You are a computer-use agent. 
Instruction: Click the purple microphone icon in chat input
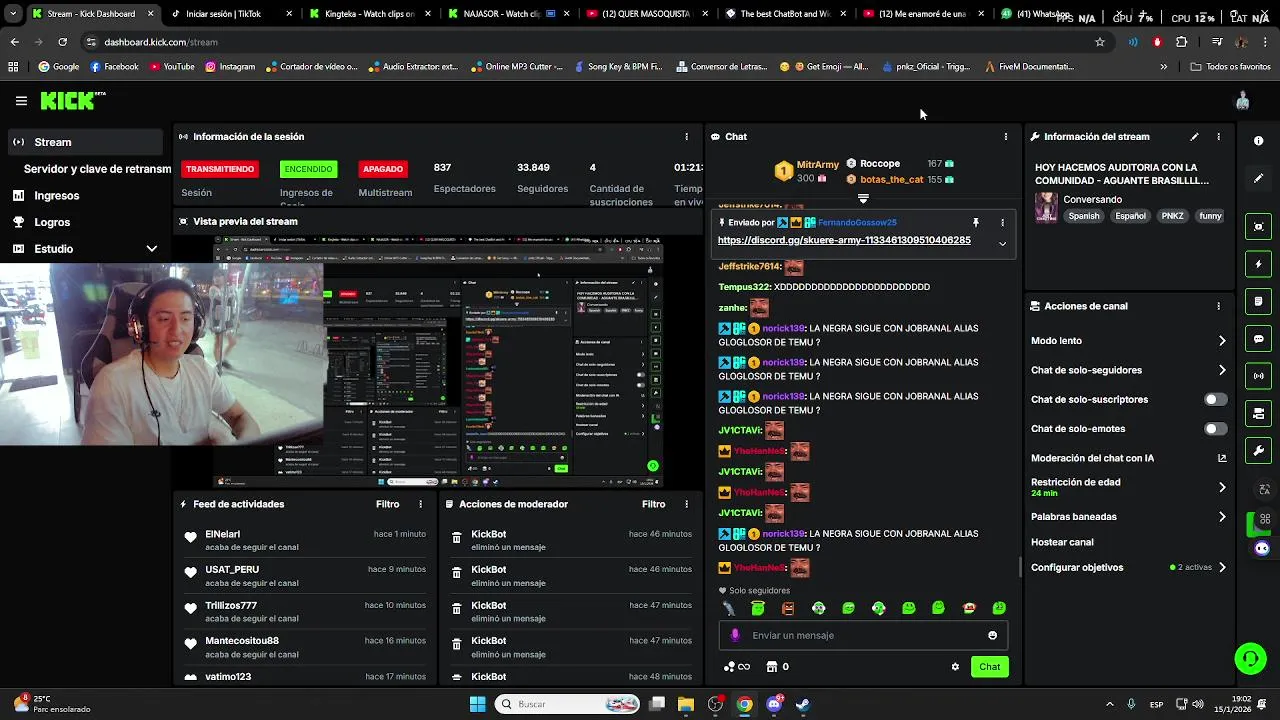click(x=735, y=636)
